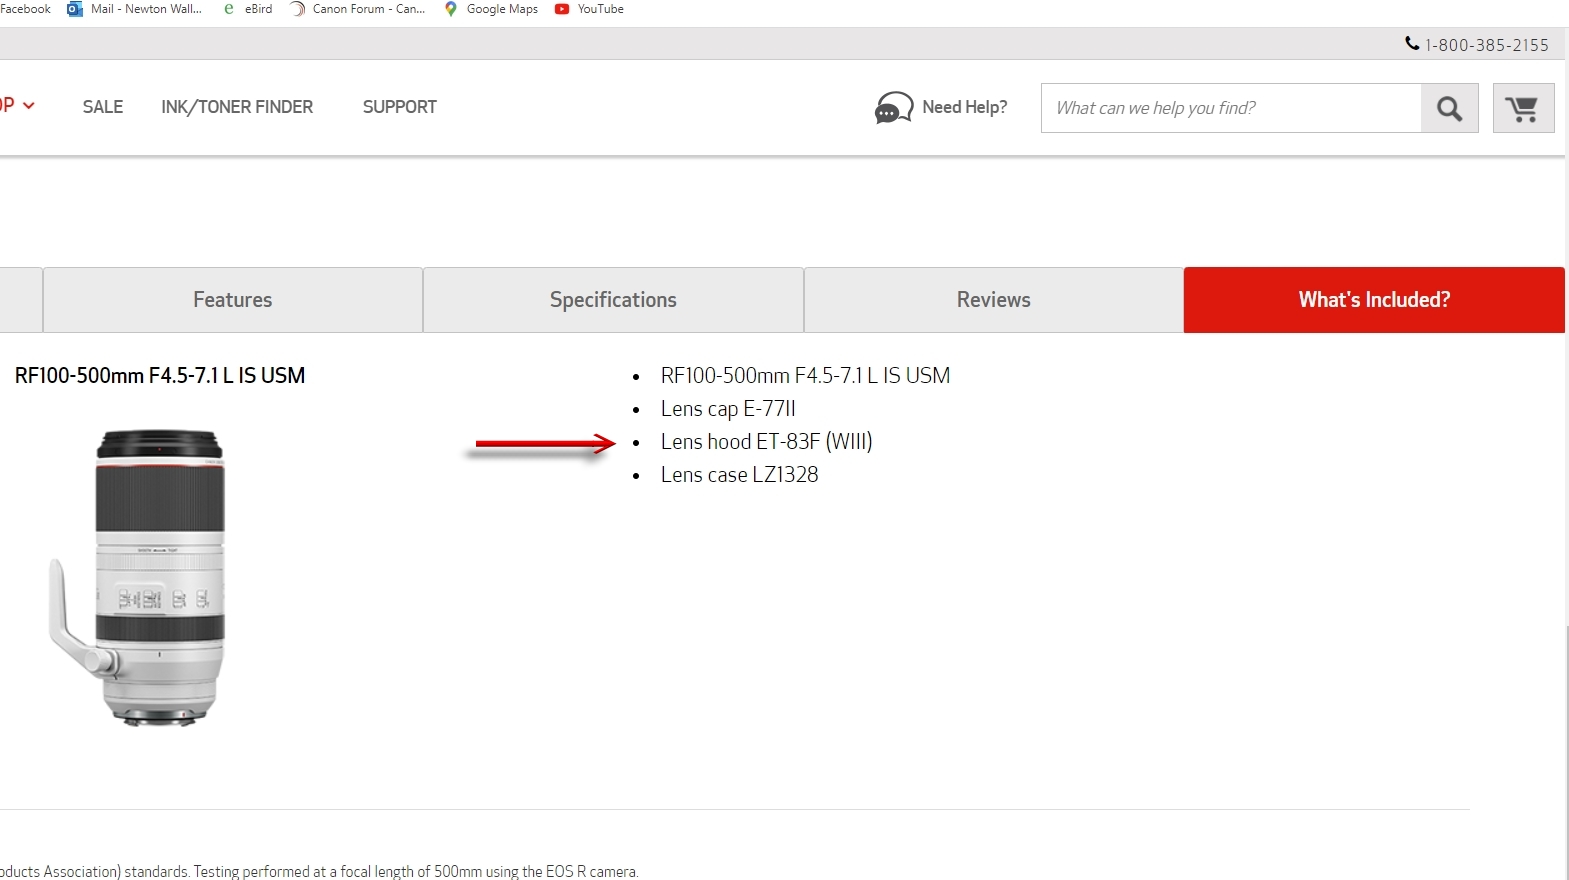Click the 1-800-385-2155 phone number
This screenshot has width=1569, height=880.
point(1487,45)
